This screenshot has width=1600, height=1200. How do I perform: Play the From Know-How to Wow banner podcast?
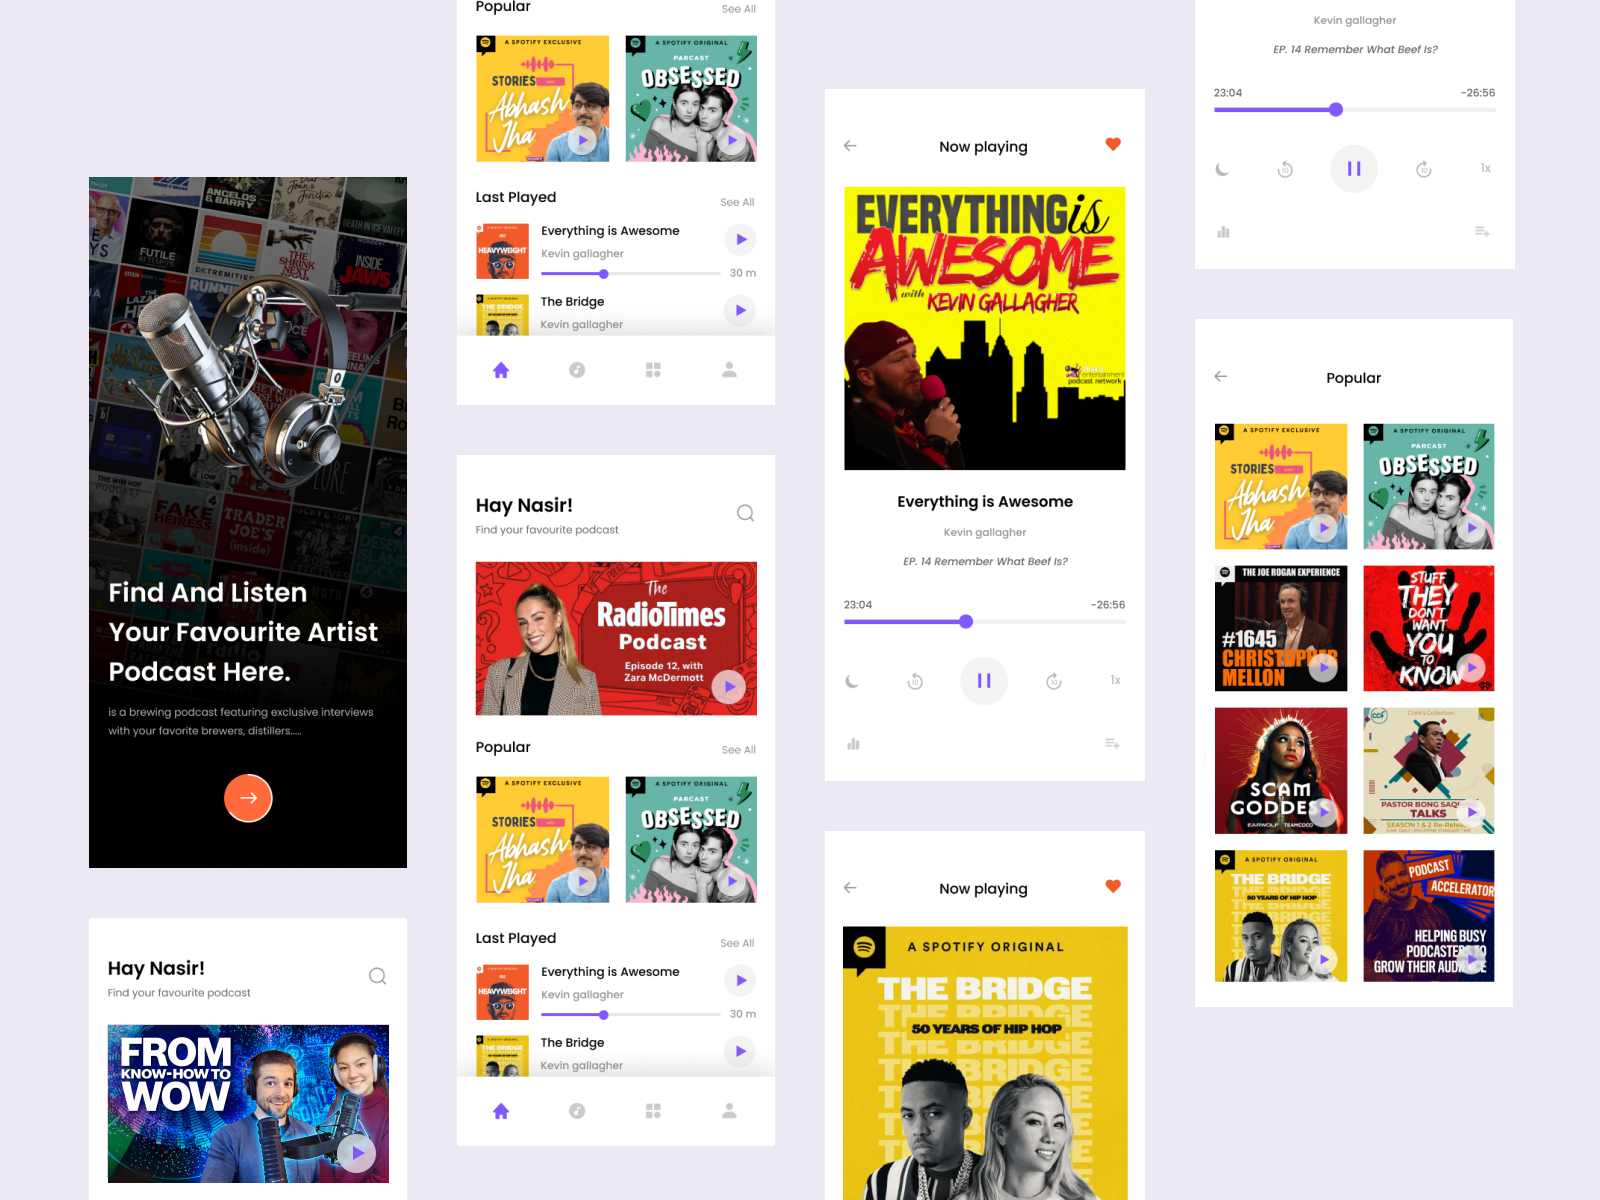pyautogui.click(x=357, y=1153)
